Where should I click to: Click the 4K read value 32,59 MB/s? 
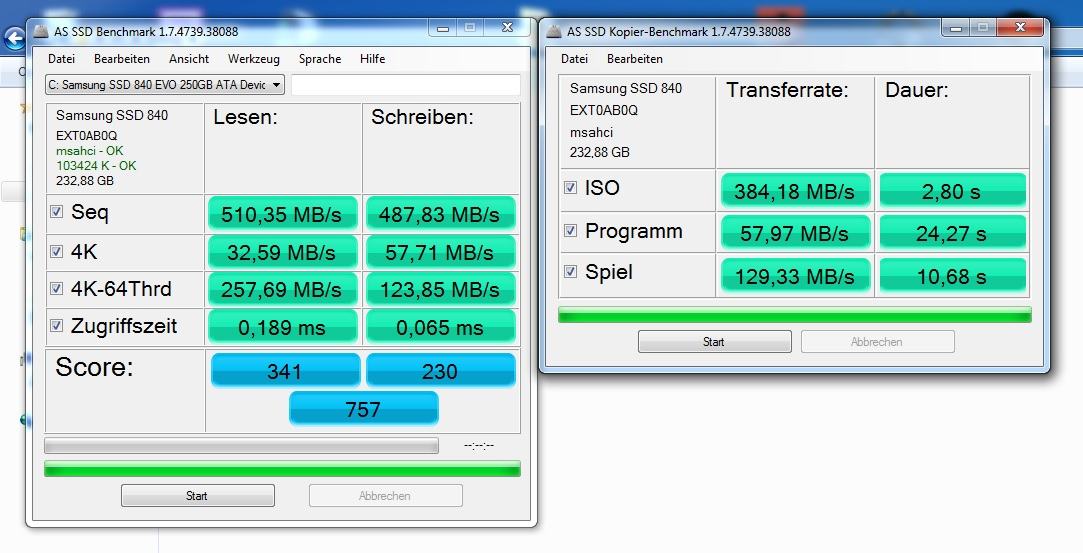click(282, 252)
